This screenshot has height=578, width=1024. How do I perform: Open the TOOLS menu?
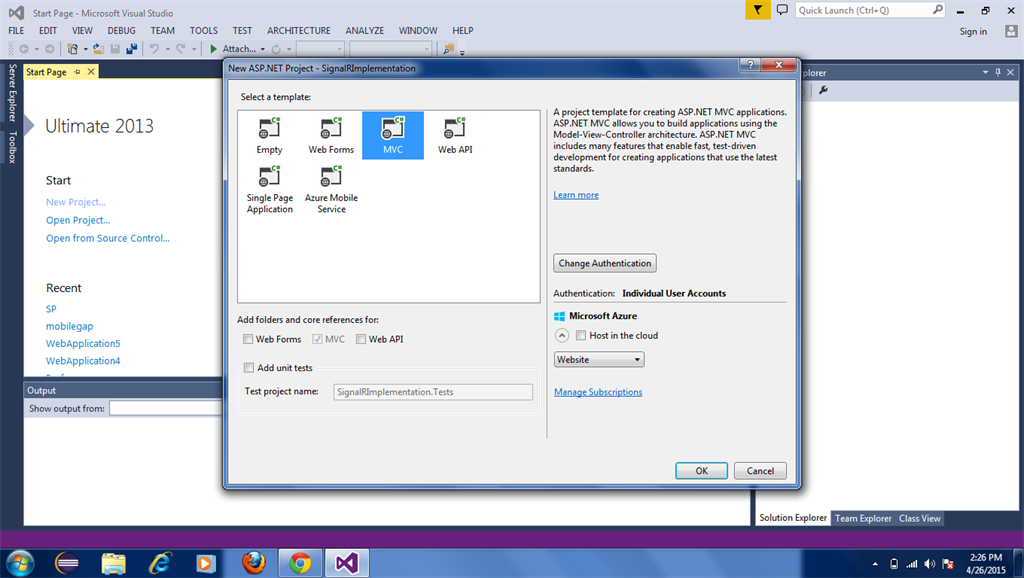click(x=204, y=31)
